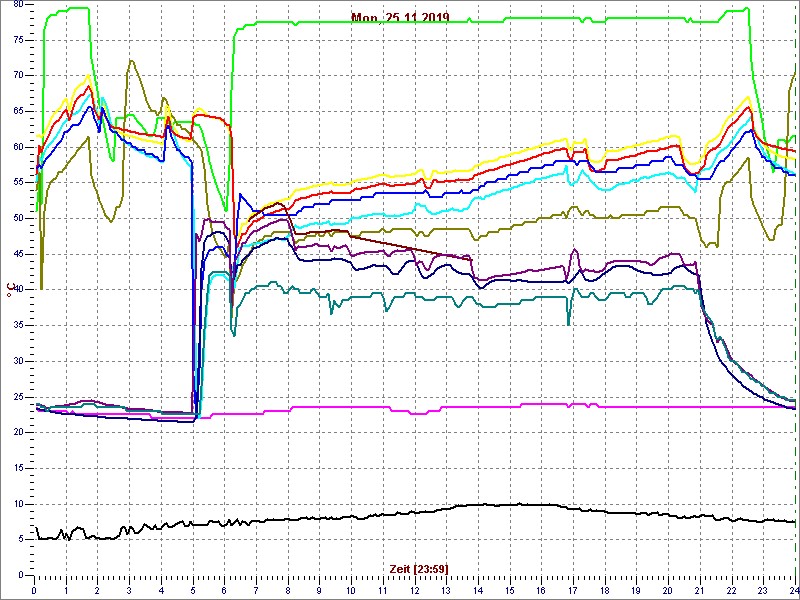Click hour 21 on the time axis

click(701, 591)
